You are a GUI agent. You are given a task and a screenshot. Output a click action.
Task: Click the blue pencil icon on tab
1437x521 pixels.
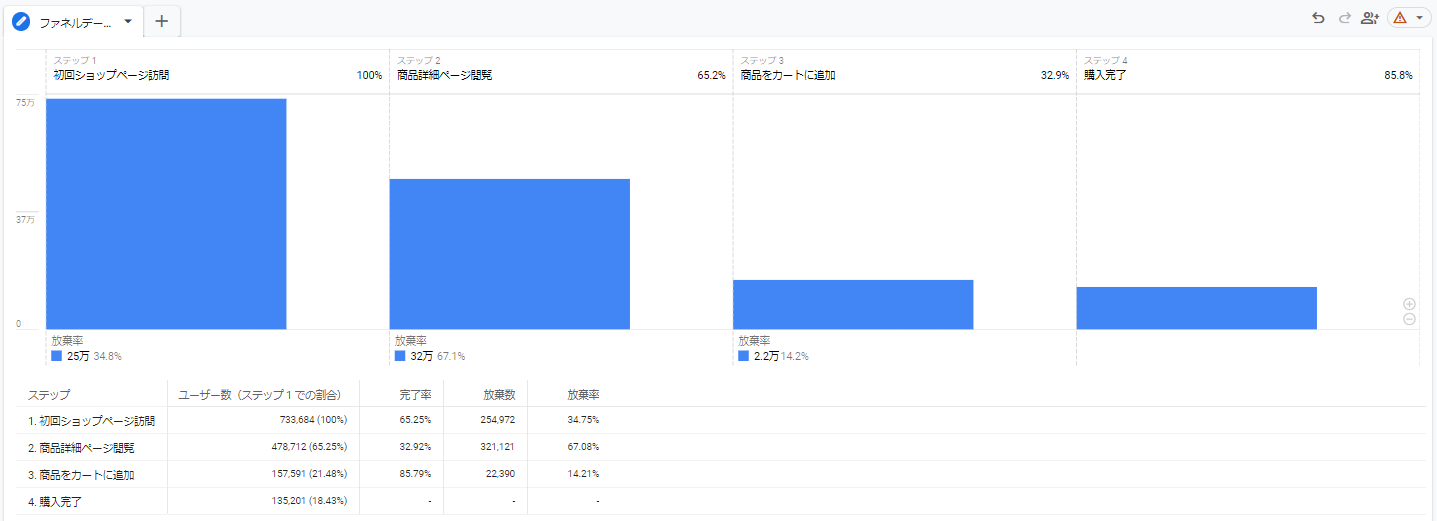pyautogui.click(x=21, y=22)
